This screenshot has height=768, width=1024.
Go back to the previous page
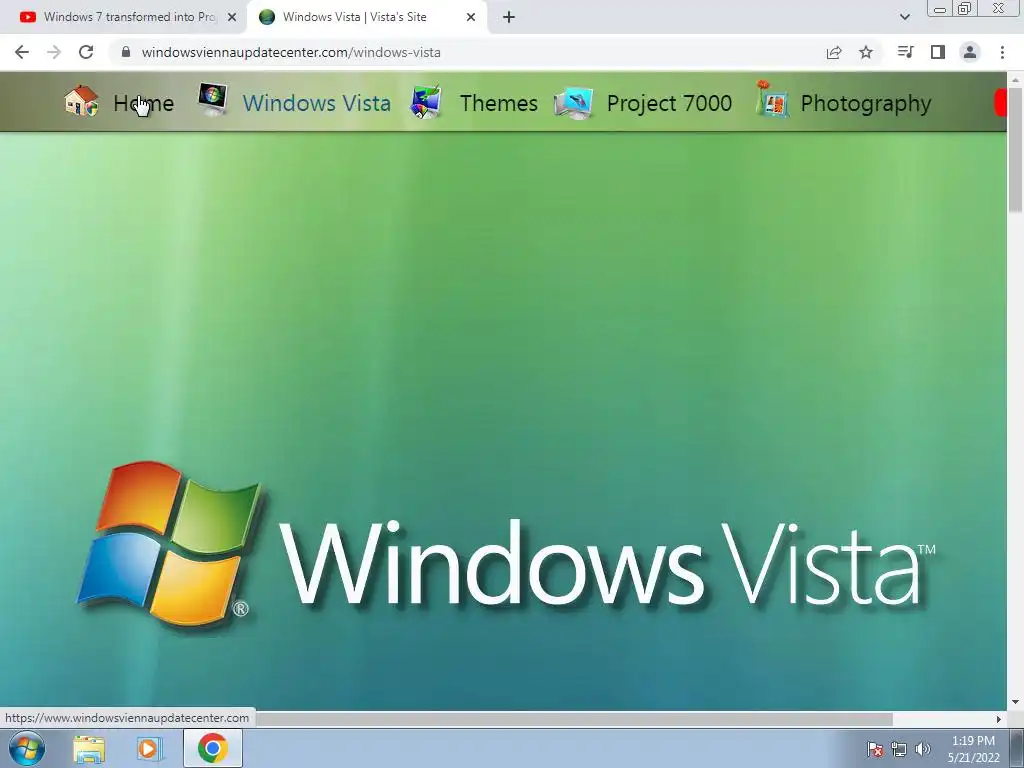point(22,52)
